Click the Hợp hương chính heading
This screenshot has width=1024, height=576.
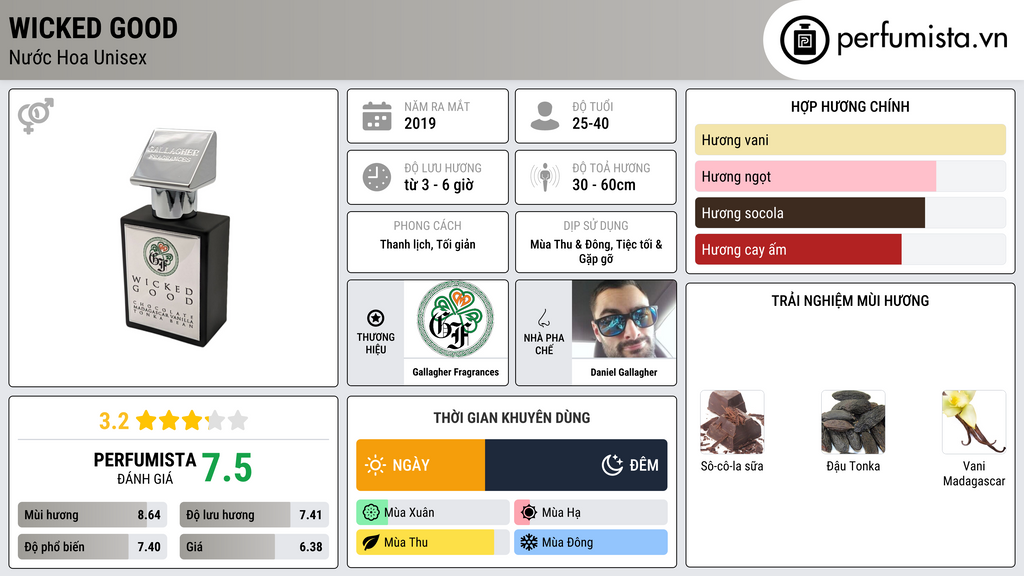[x=850, y=106]
